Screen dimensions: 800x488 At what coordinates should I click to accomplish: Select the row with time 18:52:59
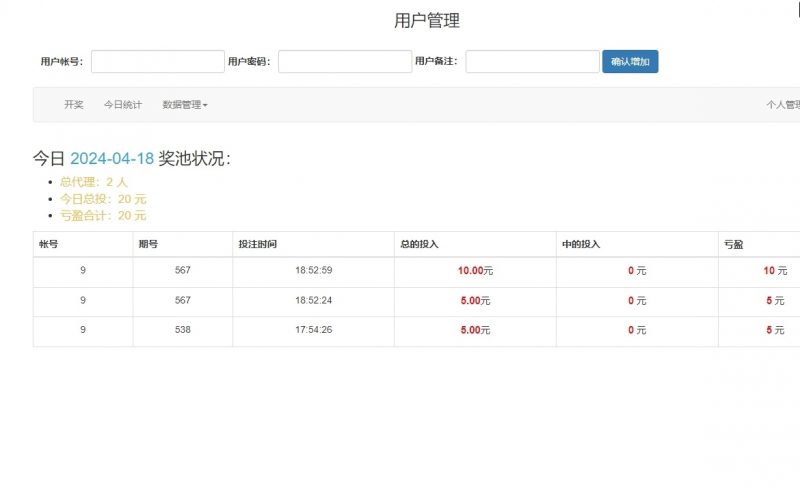coord(313,271)
